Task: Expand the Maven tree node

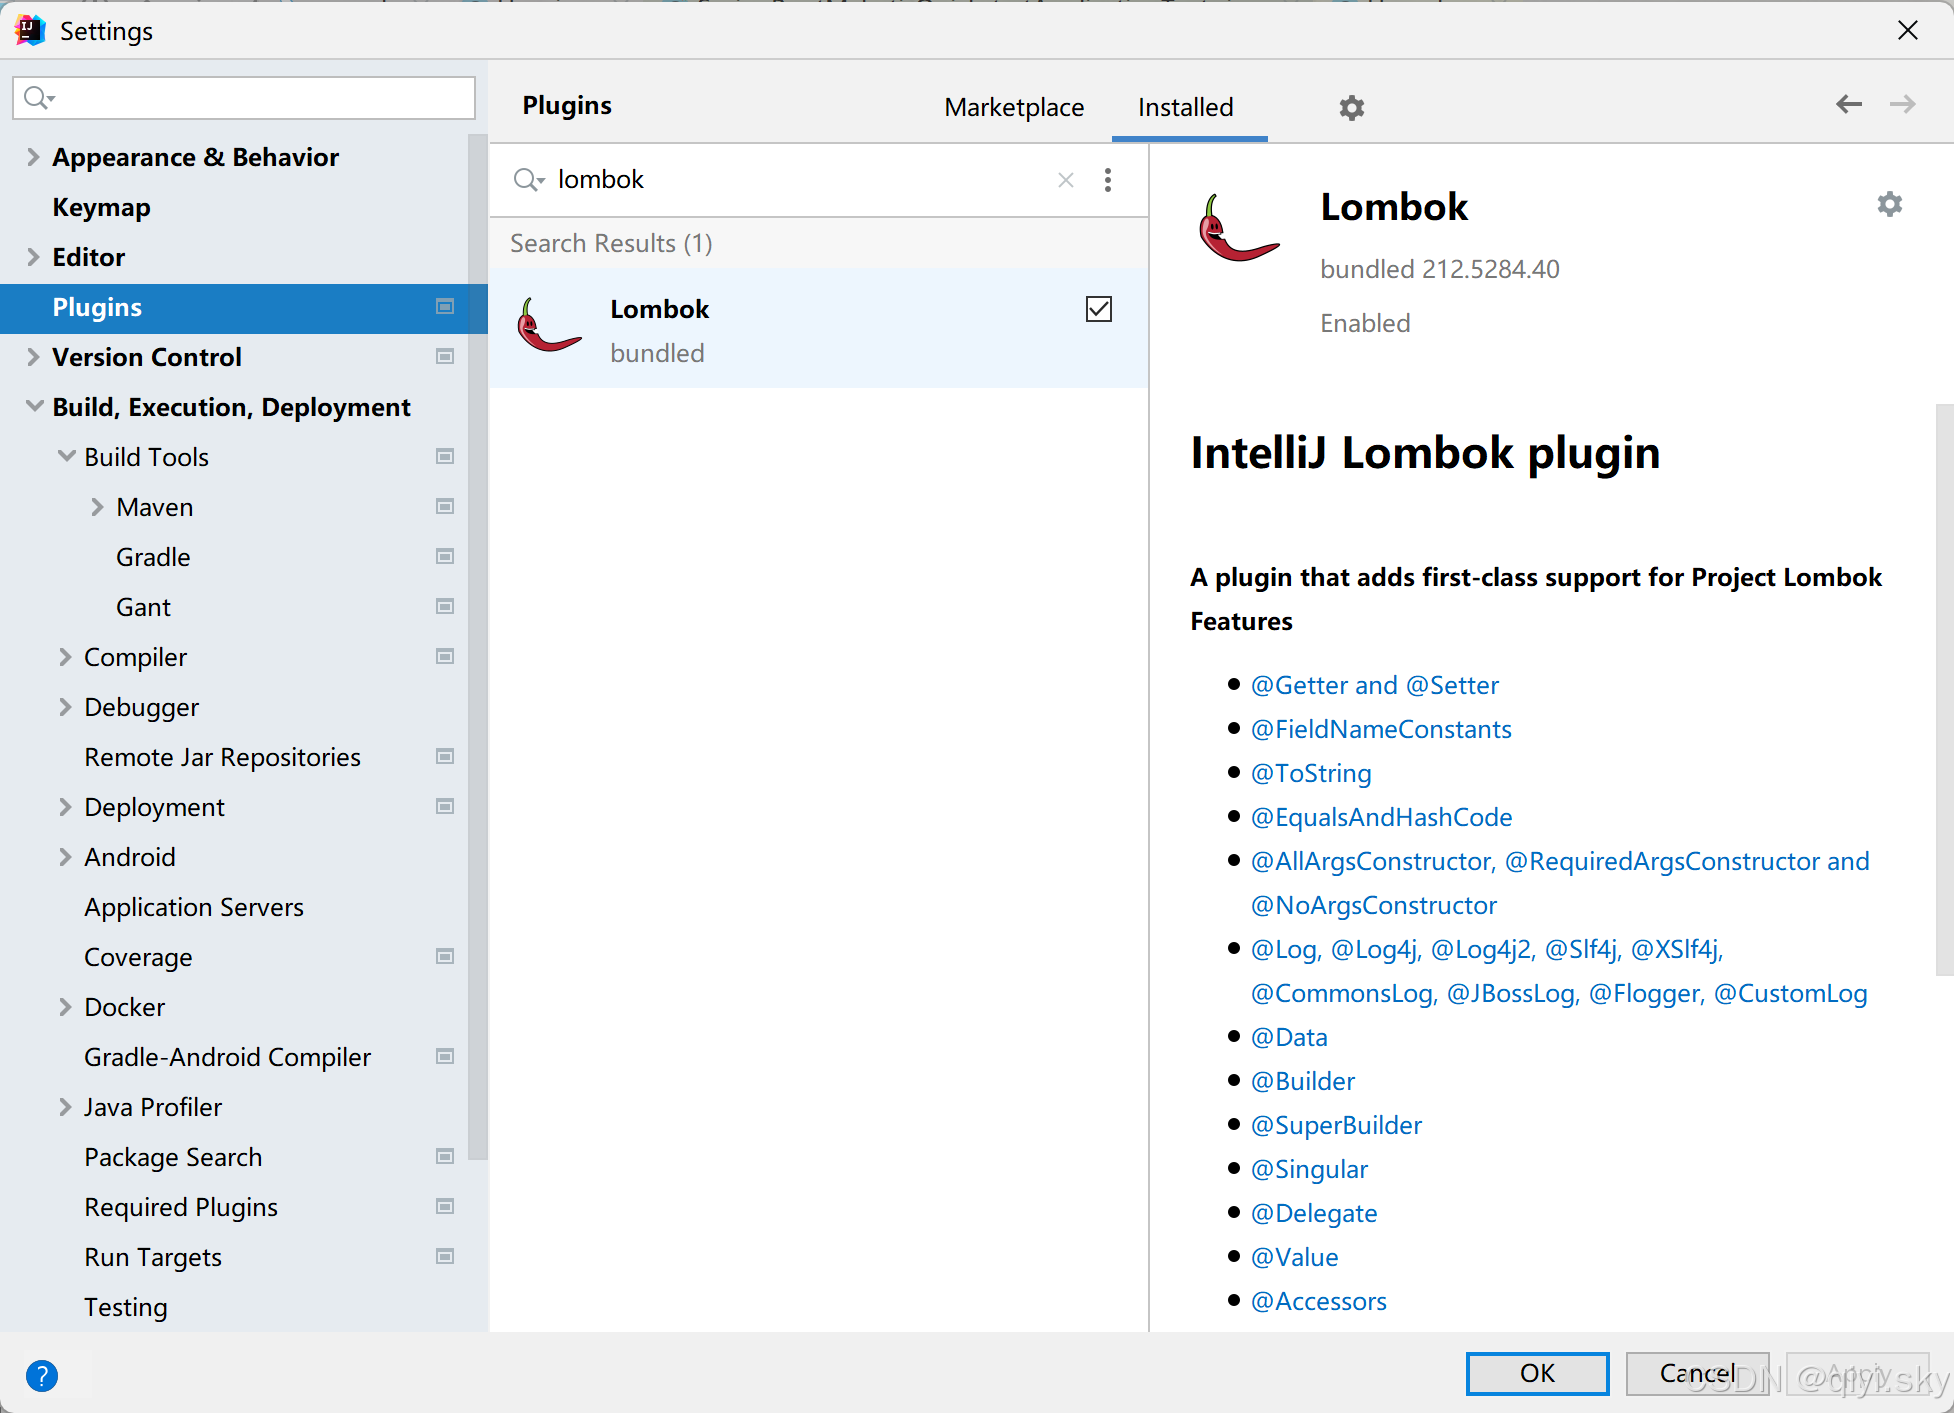Action: (x=97, y=507)
